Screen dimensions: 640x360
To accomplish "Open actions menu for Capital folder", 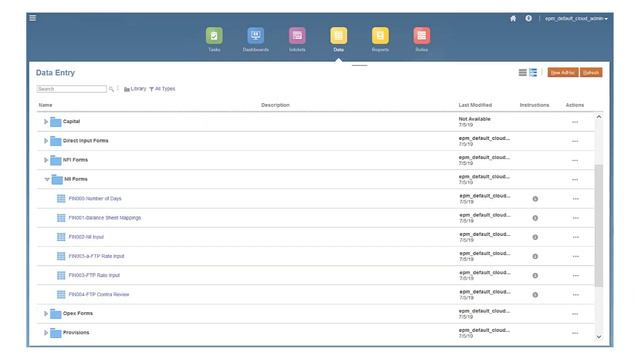I will [575, 122].
